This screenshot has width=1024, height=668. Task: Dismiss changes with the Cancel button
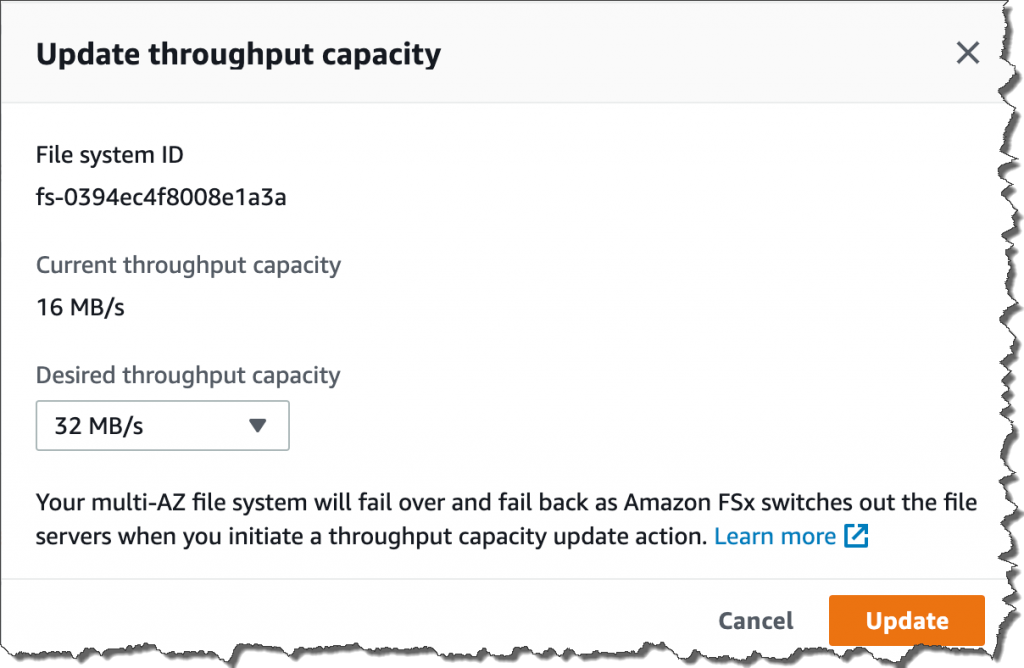click(x=756, y=620)
